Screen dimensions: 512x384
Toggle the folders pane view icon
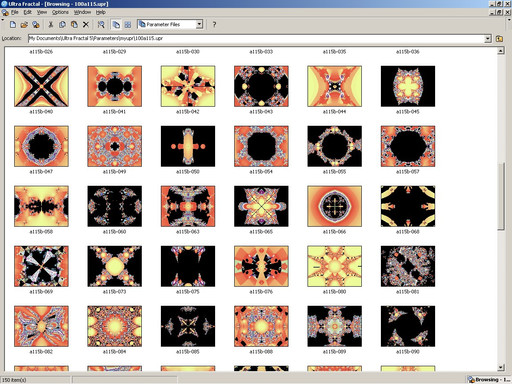(x=116, y=24)
